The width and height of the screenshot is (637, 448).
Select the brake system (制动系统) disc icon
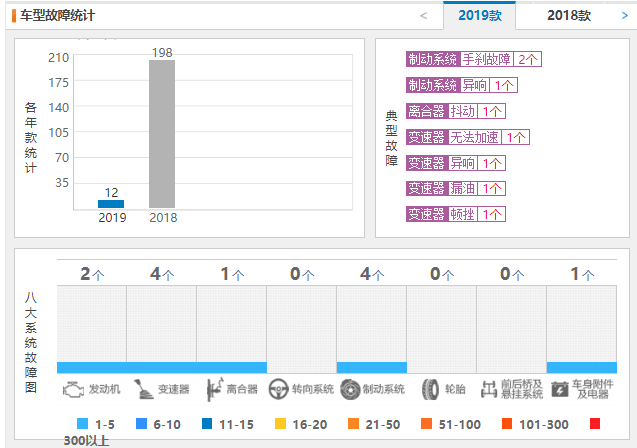pos(350,389)
